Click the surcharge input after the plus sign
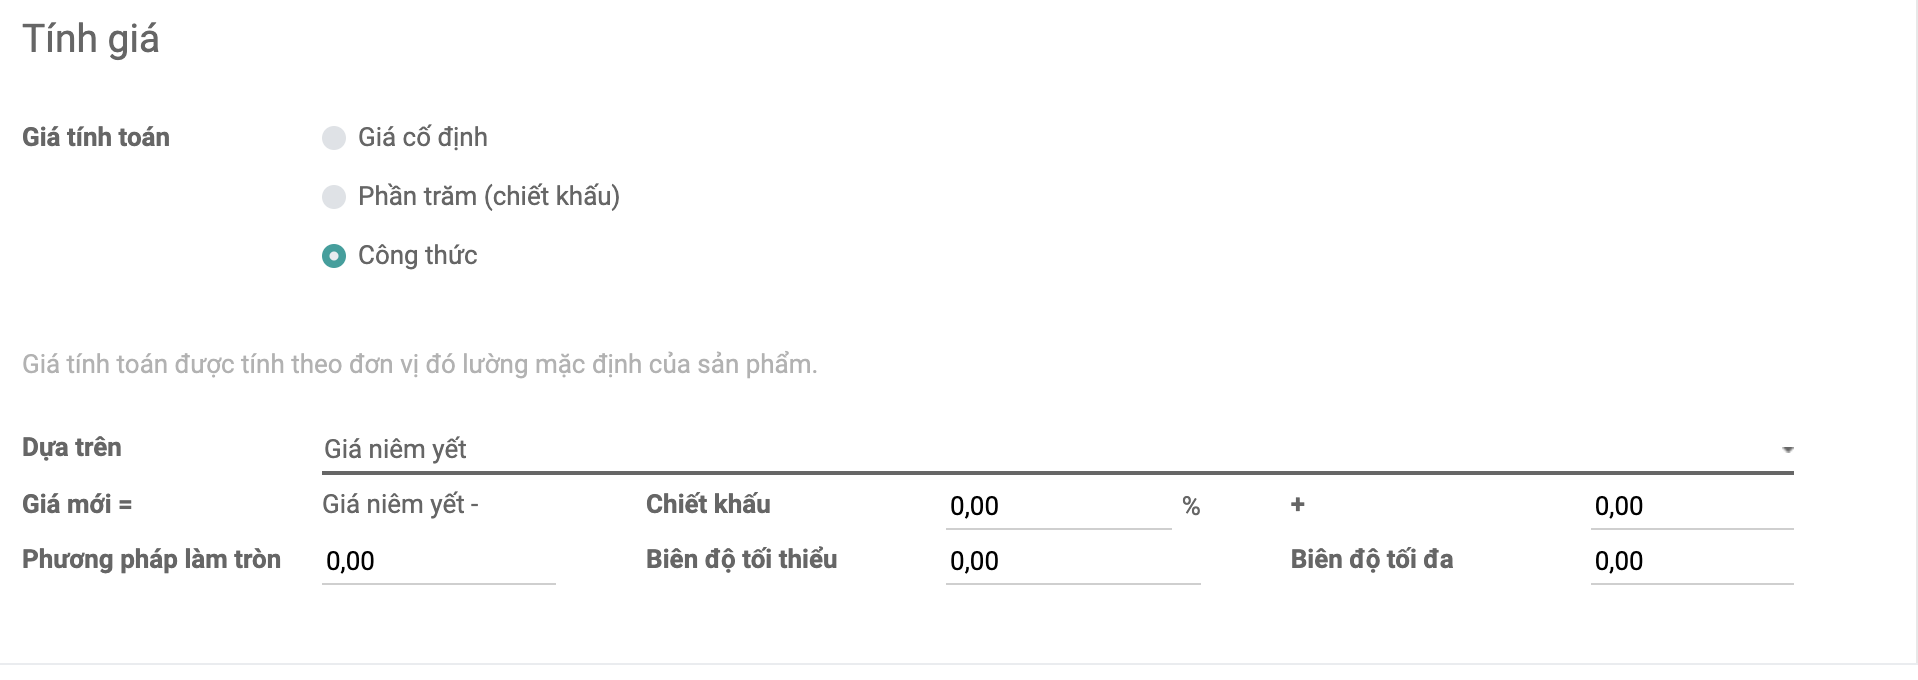The width and height of the screenshot is (1918, 680). 1690,506
